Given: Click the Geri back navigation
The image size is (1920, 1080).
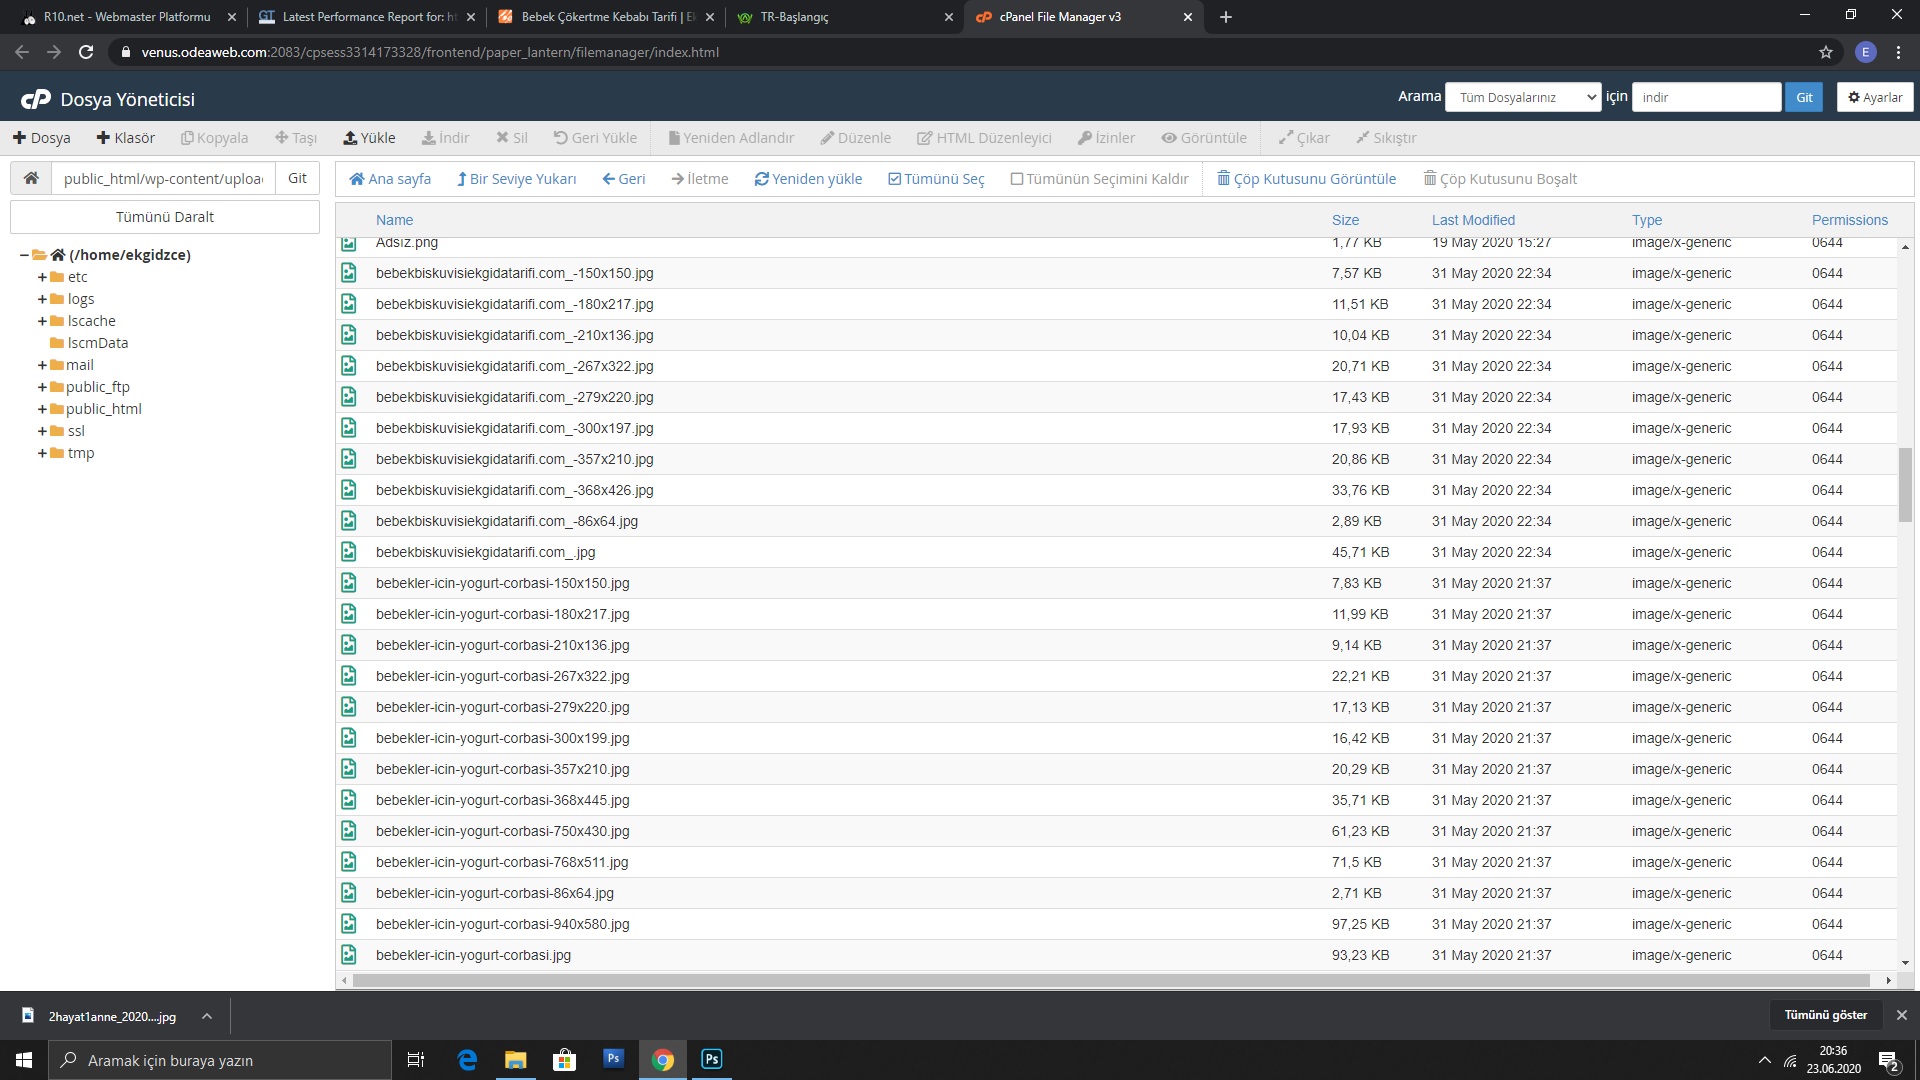Looking at the screenshot, I should [x=624, y=179].
